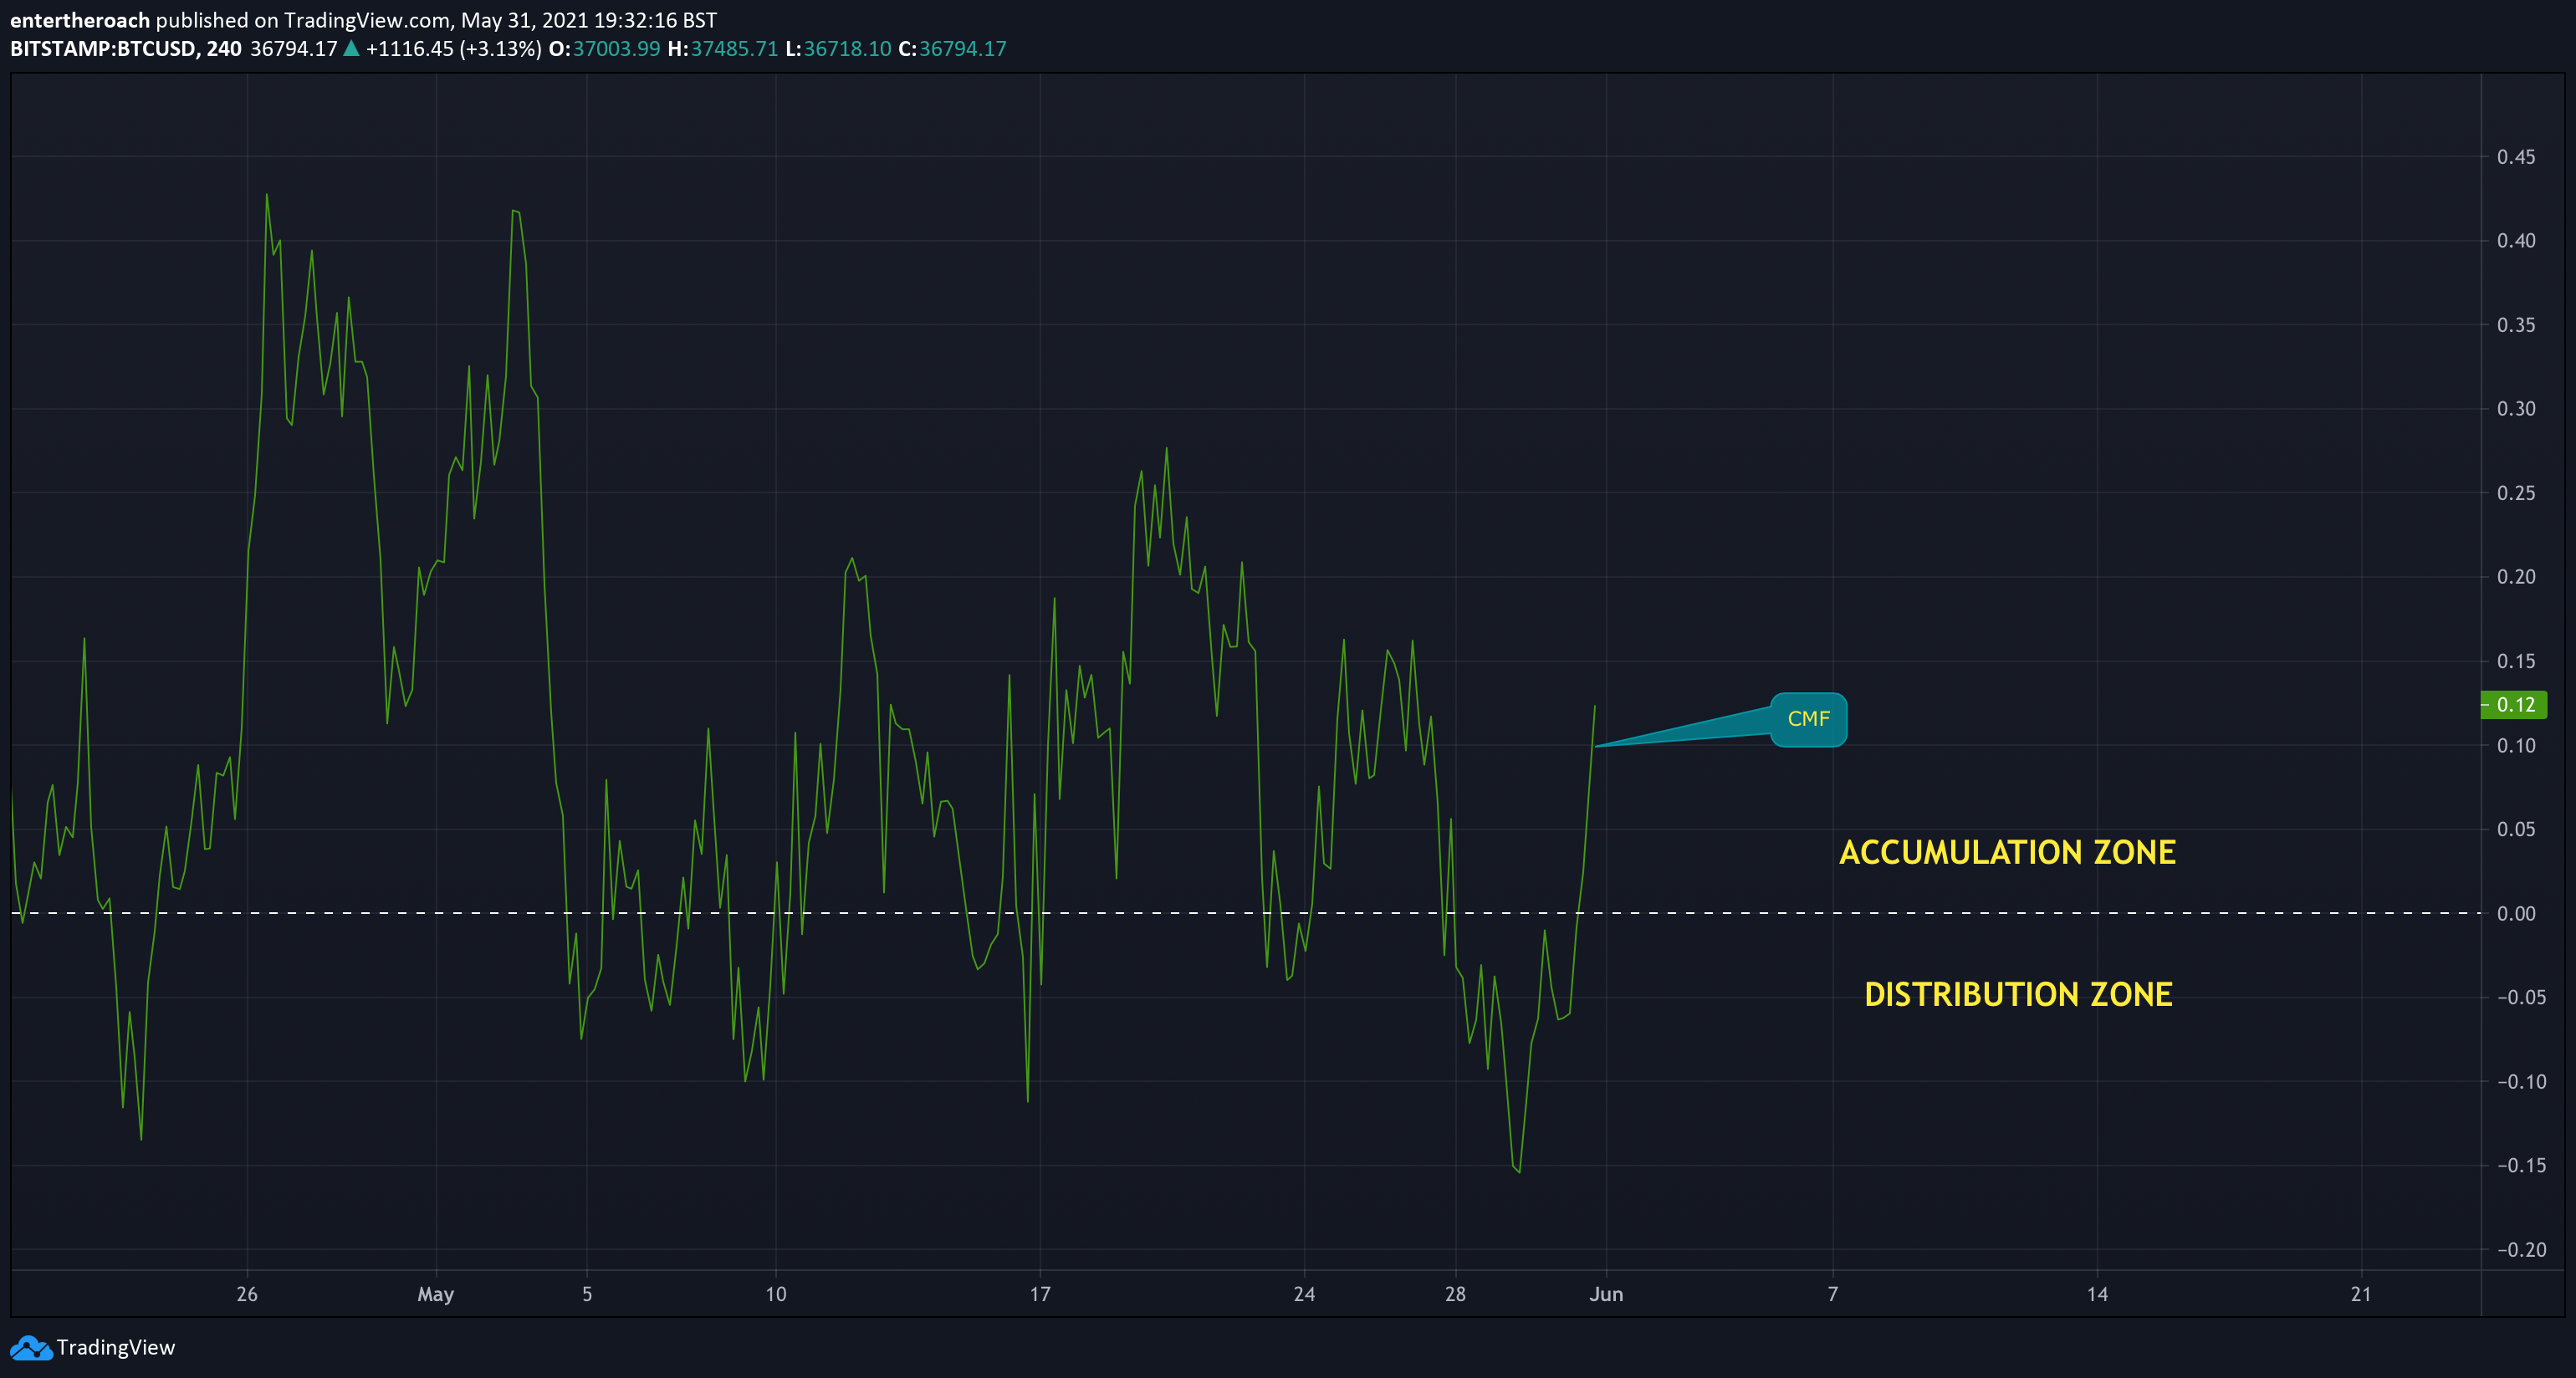This screenshot has width=2576, height=1378.
Task: Click the −0.15 price axis label
Action: click(x=2521, y=1166)
